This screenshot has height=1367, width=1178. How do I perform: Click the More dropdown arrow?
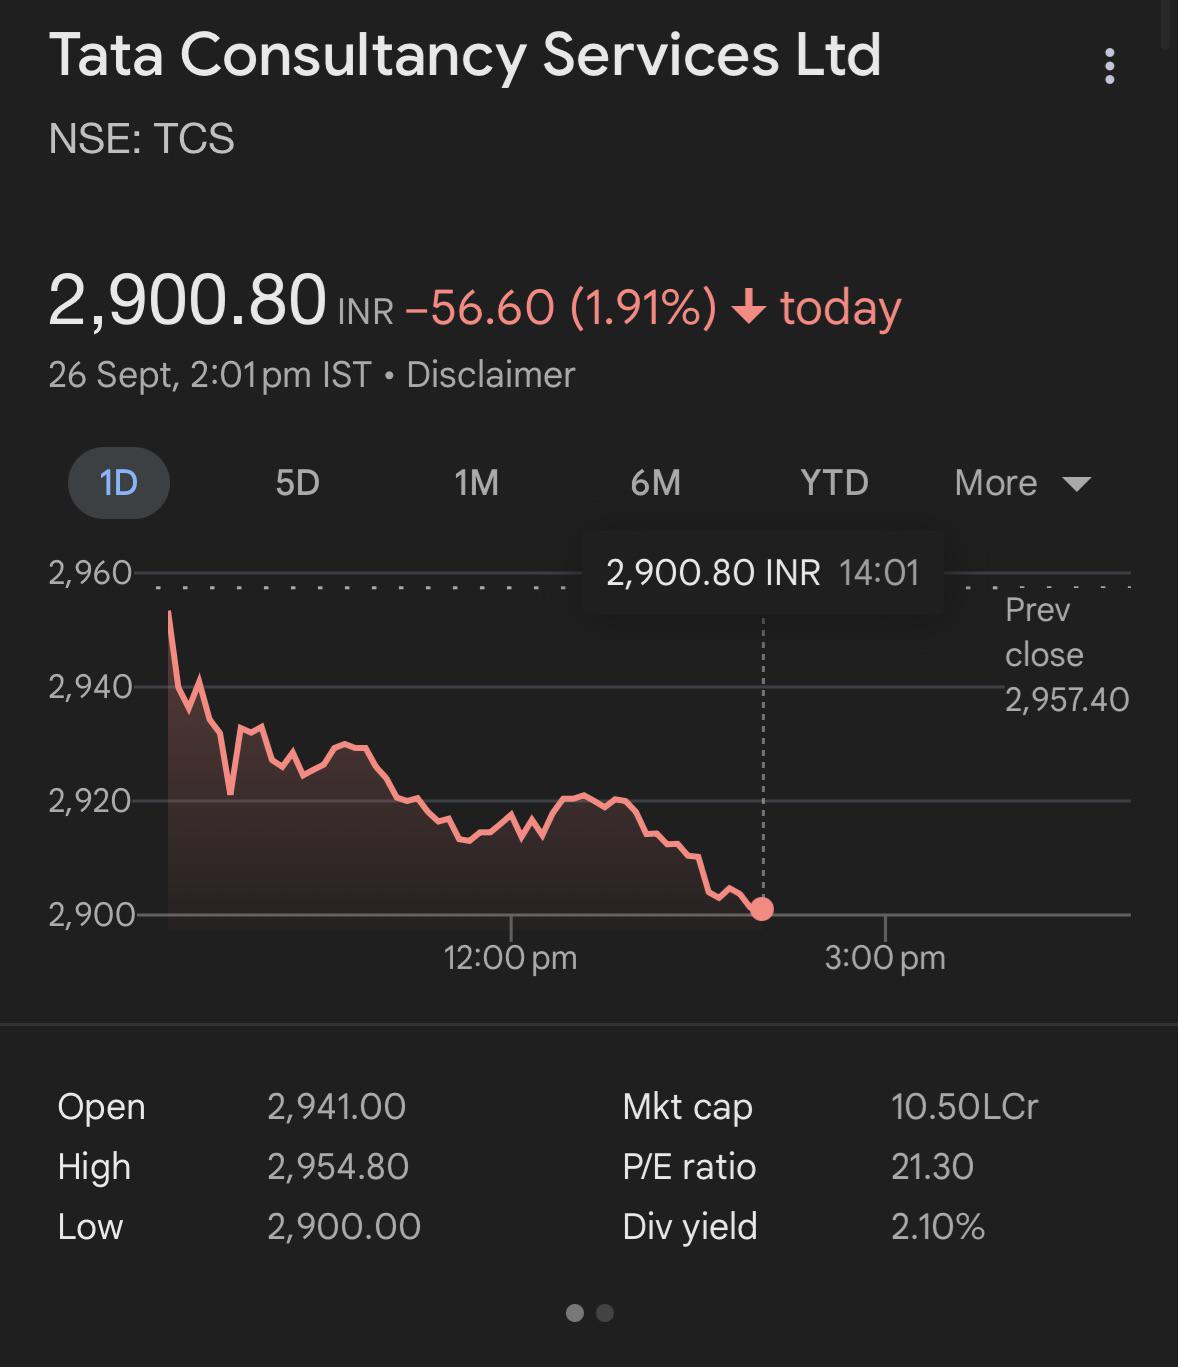(1076, 484)
